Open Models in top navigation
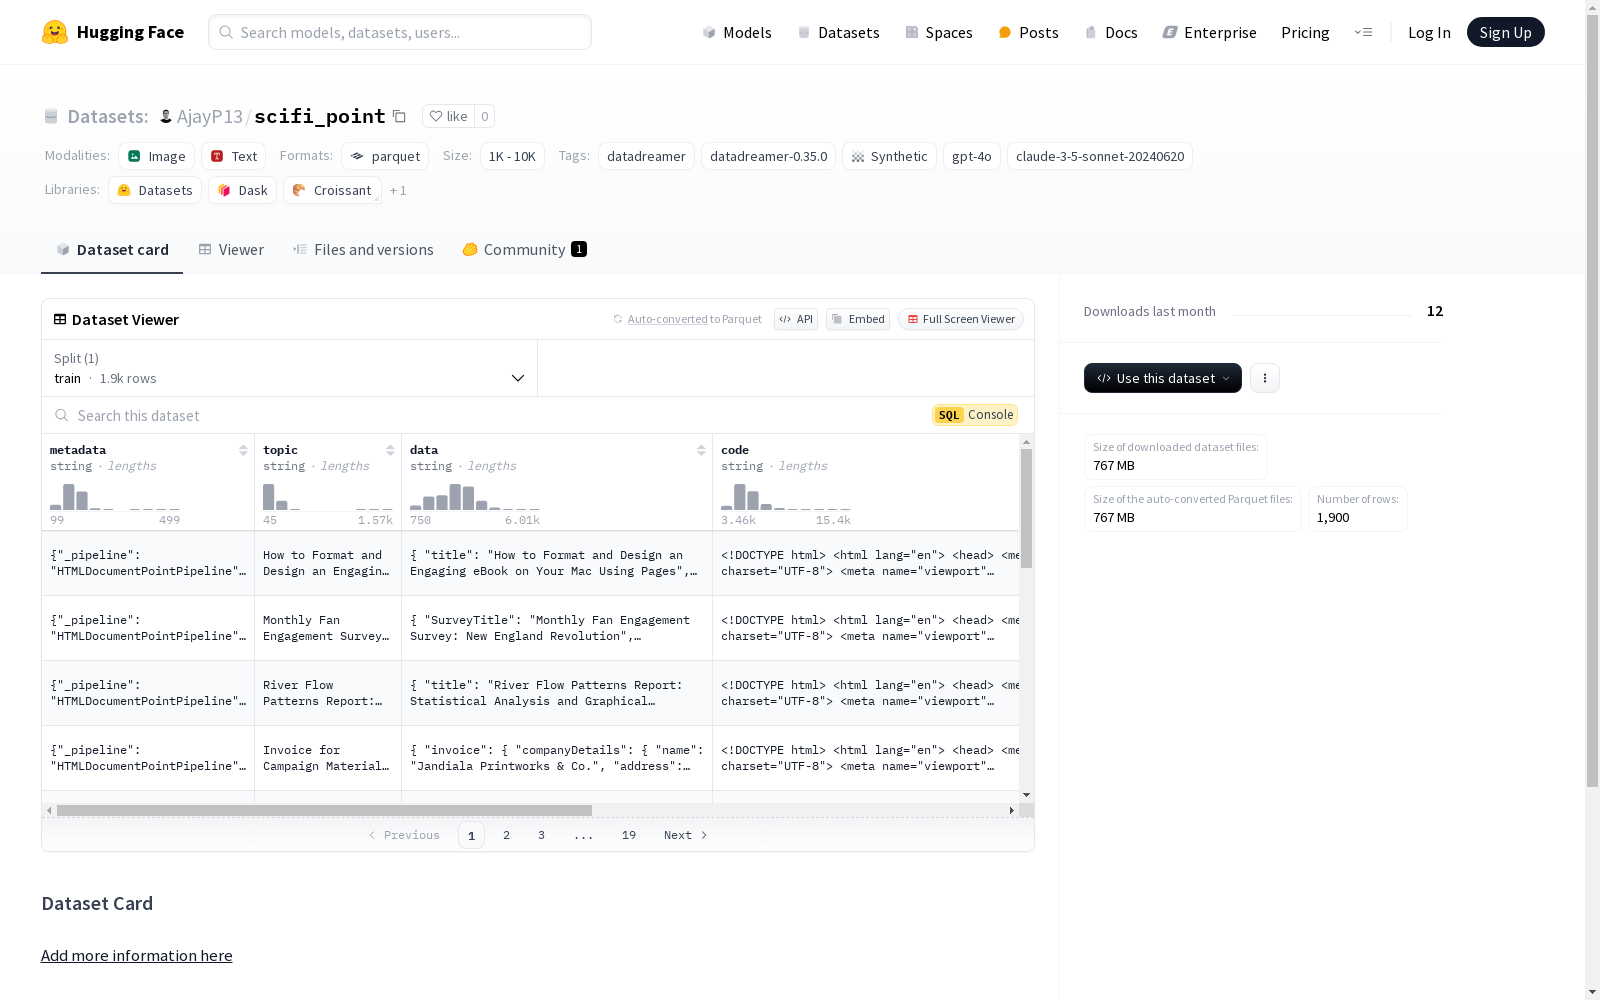 [x=737, y=32]
